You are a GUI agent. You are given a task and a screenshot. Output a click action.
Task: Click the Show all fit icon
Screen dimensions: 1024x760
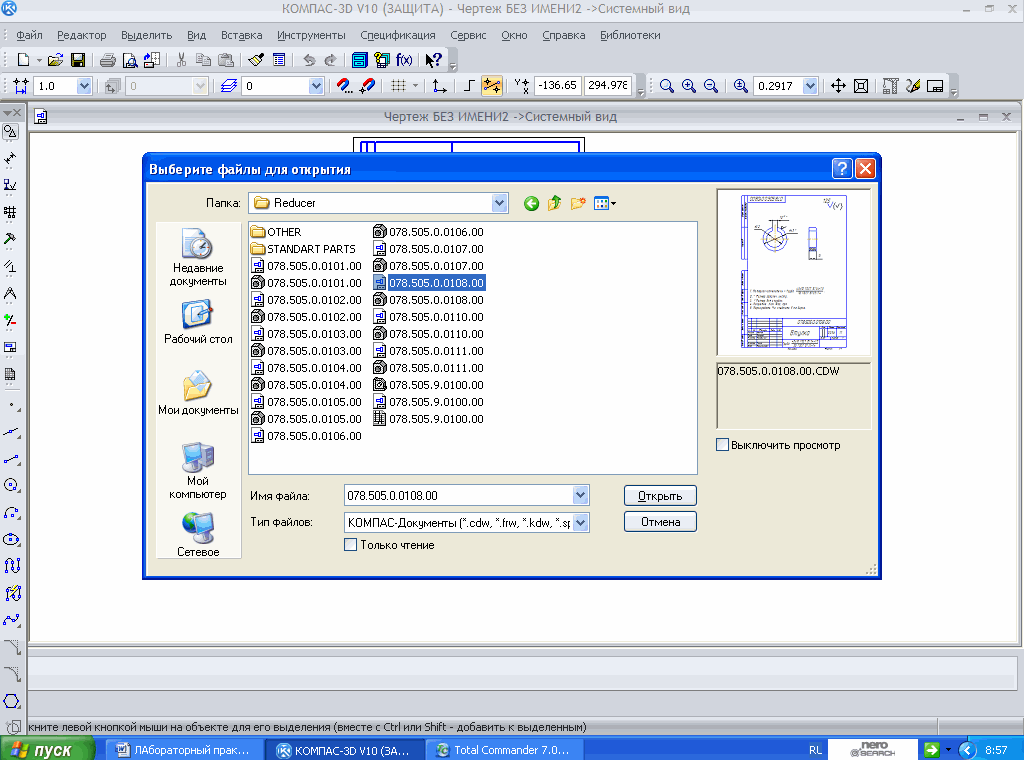coord(861,86)
